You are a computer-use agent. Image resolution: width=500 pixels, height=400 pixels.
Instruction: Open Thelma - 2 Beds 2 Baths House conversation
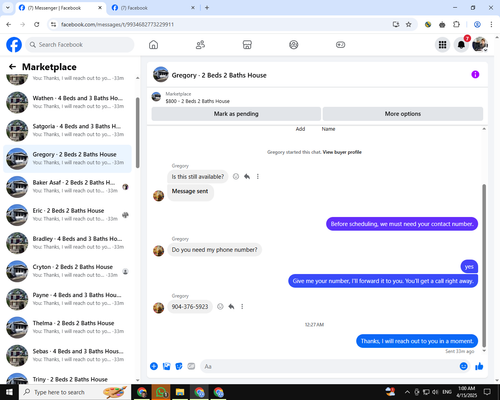click(67, 327)
